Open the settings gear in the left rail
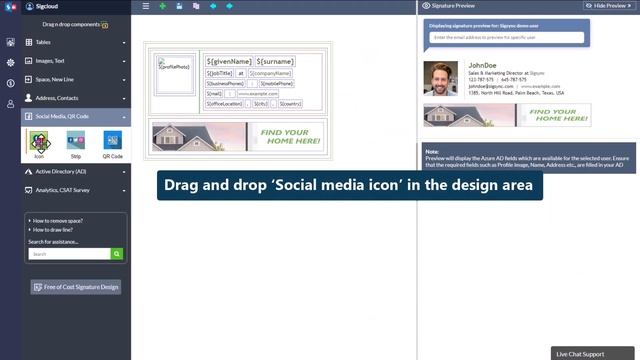 click(11, 62)
